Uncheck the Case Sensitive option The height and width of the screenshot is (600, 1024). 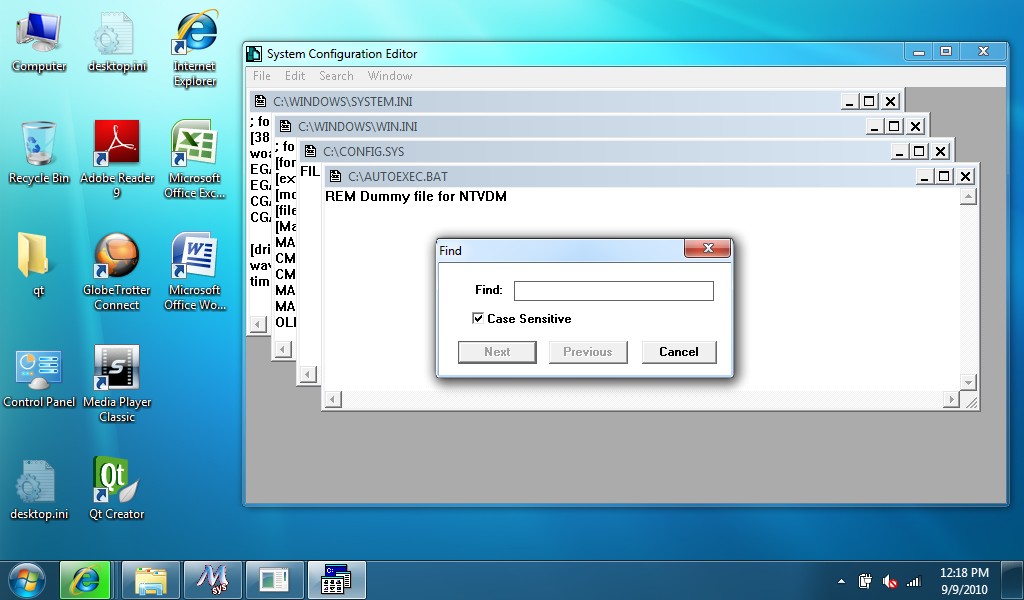tap(479, 318)
